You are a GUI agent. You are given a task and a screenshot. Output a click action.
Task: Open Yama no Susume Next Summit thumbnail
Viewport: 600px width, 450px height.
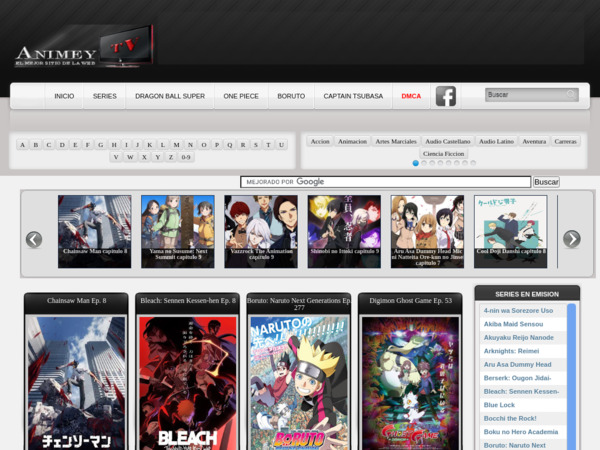tap(178, 232)
